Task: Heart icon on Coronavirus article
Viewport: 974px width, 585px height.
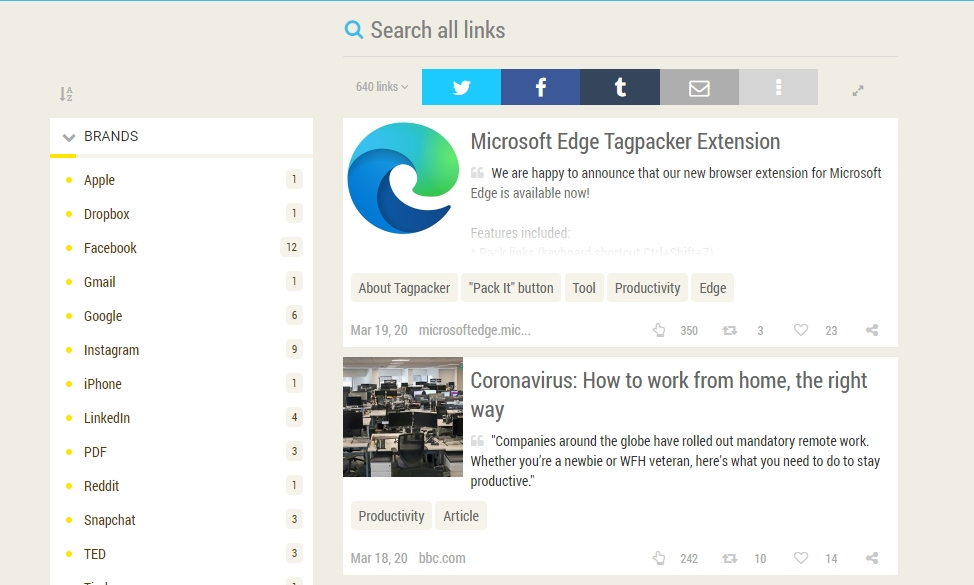Action: click(x=801, y=558)
